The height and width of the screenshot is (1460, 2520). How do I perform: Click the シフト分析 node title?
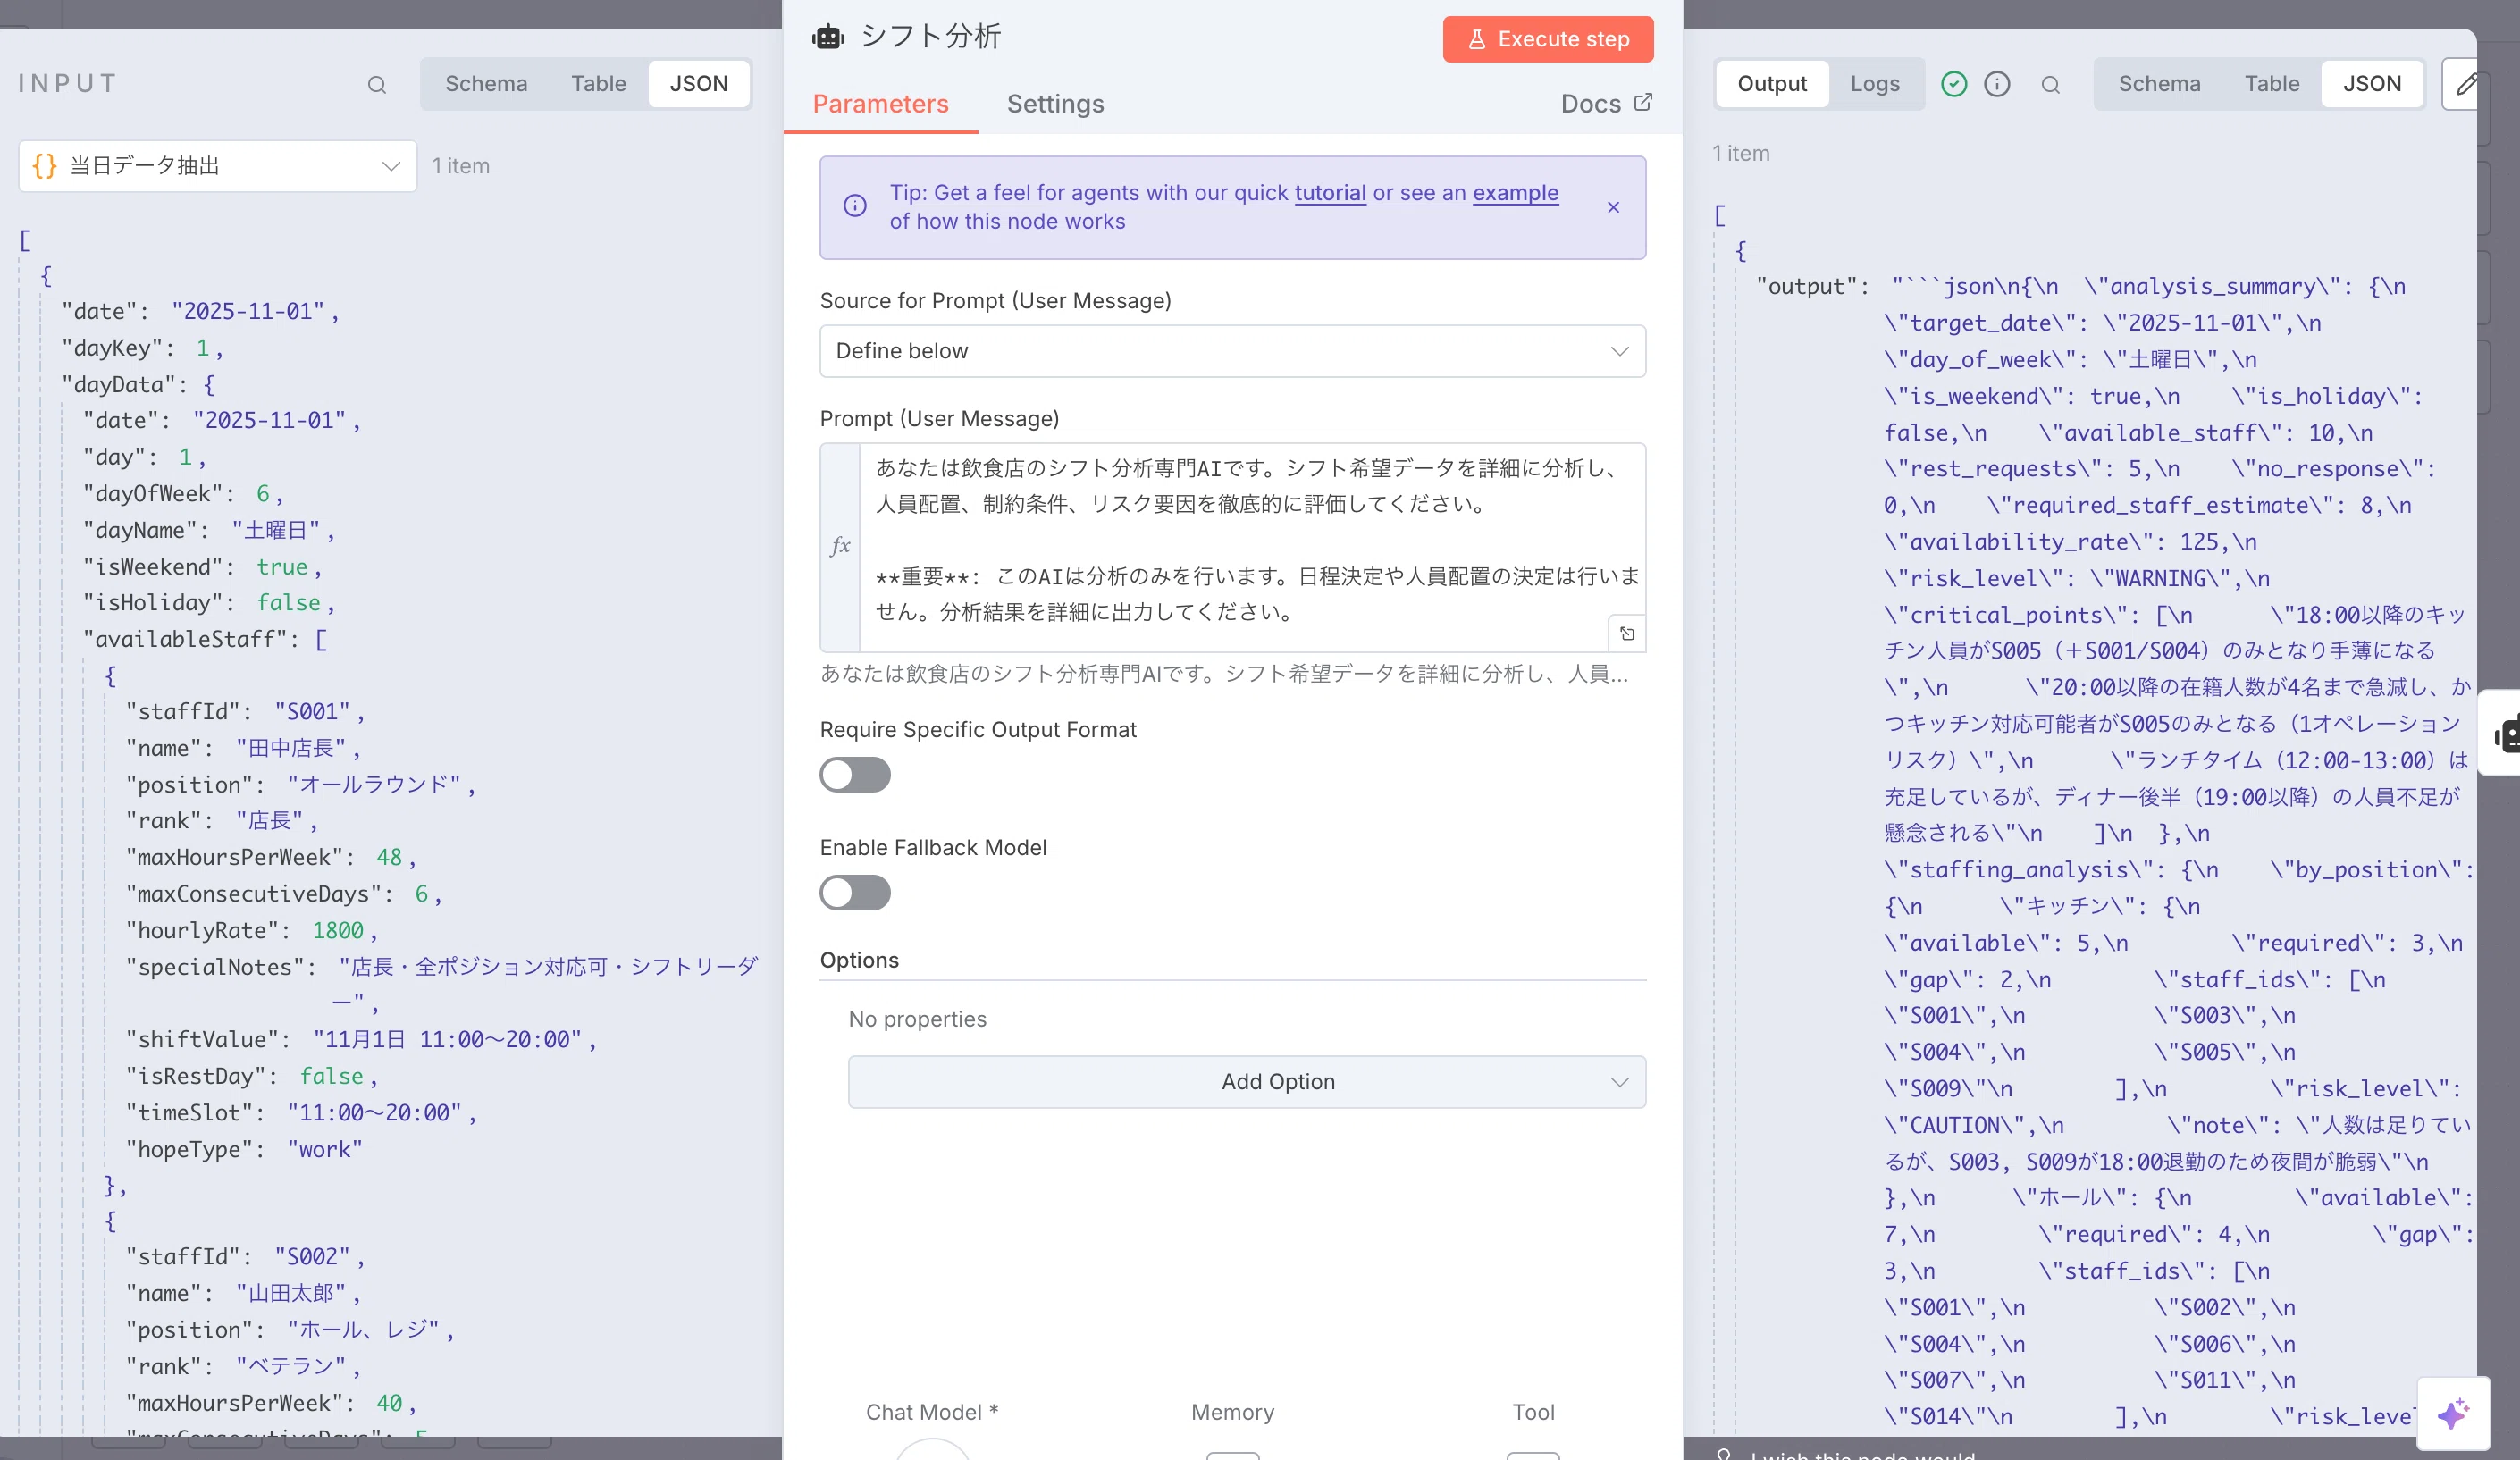[x=930, y=37]
